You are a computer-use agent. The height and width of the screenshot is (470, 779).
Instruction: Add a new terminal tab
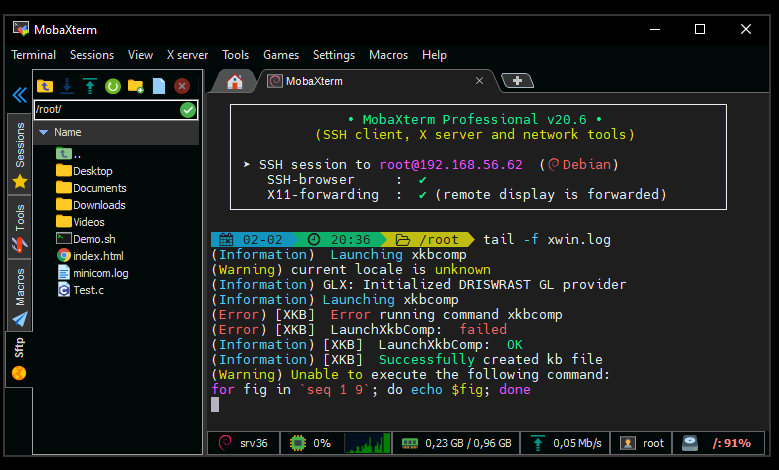coord(516,81)
